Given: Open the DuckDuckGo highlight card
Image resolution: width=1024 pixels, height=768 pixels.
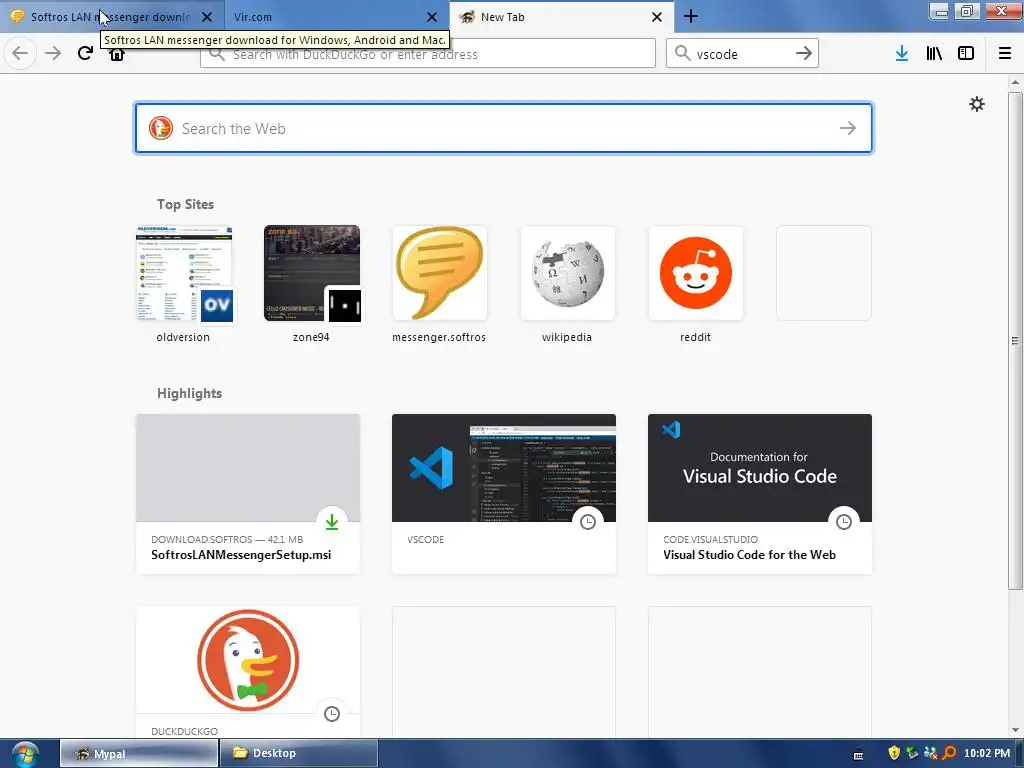Looking at the screenshot, I should pos(248,673).
